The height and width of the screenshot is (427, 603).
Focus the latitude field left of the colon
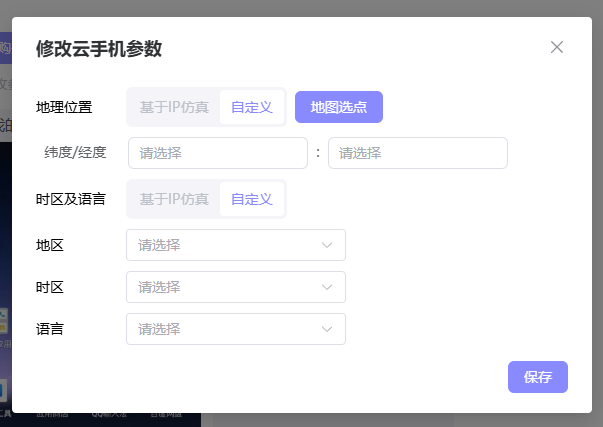coord(218,153)
